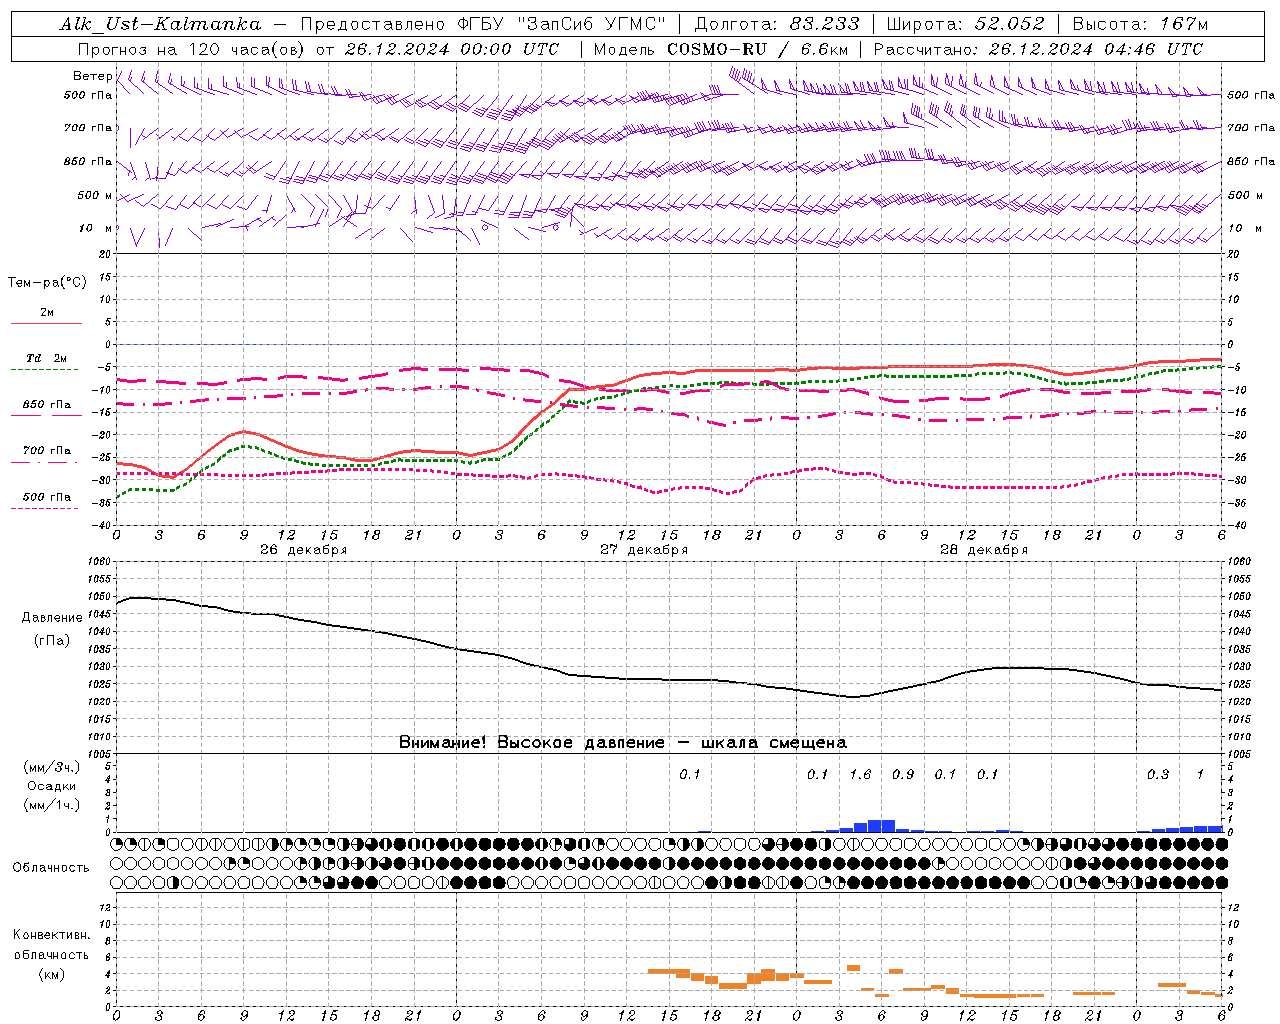Click the 'Конвективн.' convective cloud label
This screenshot has width=1280, height=1024.
(x=51, y=935)
